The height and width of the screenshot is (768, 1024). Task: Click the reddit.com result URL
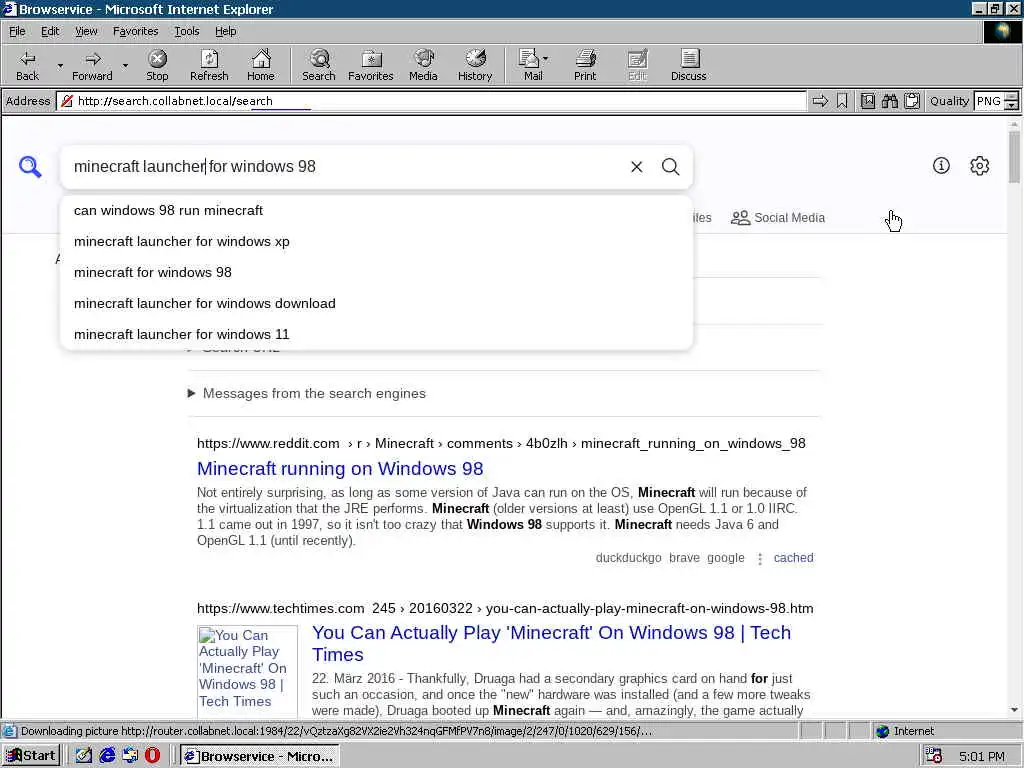coord(501,443)
